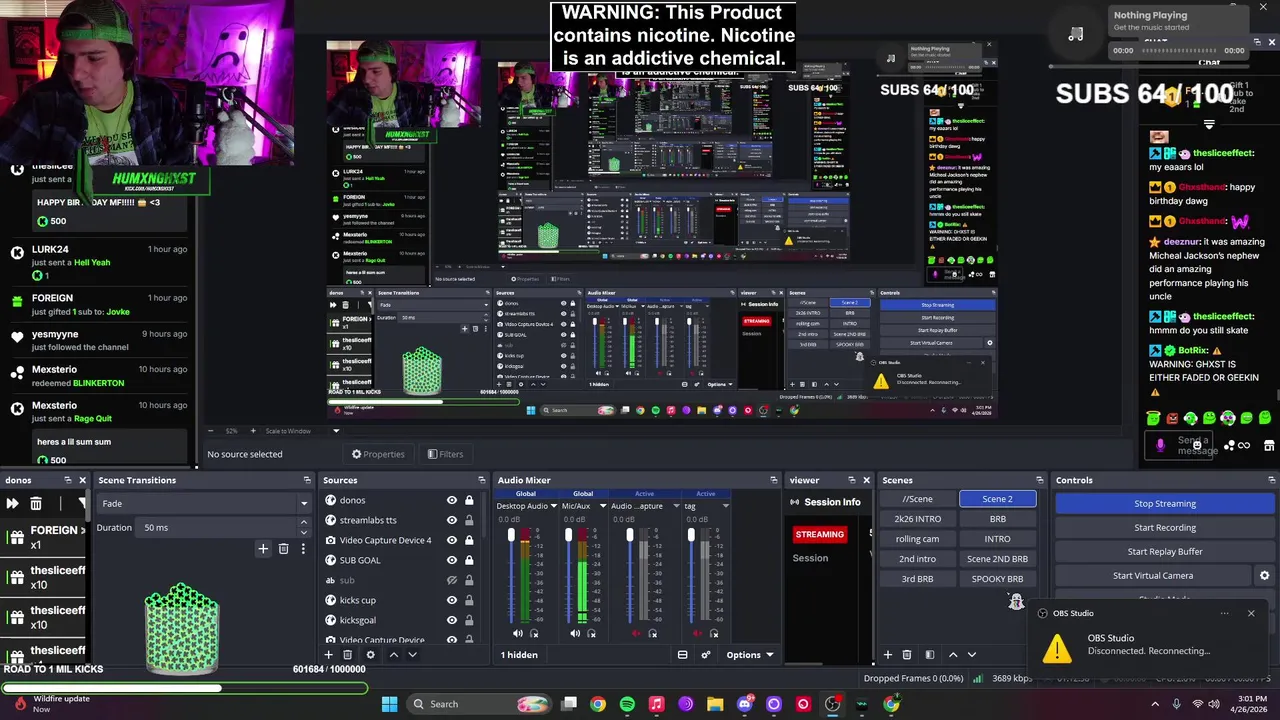
Task: Hide streamlabs tts source via eye icon
Action: [452, 520]
